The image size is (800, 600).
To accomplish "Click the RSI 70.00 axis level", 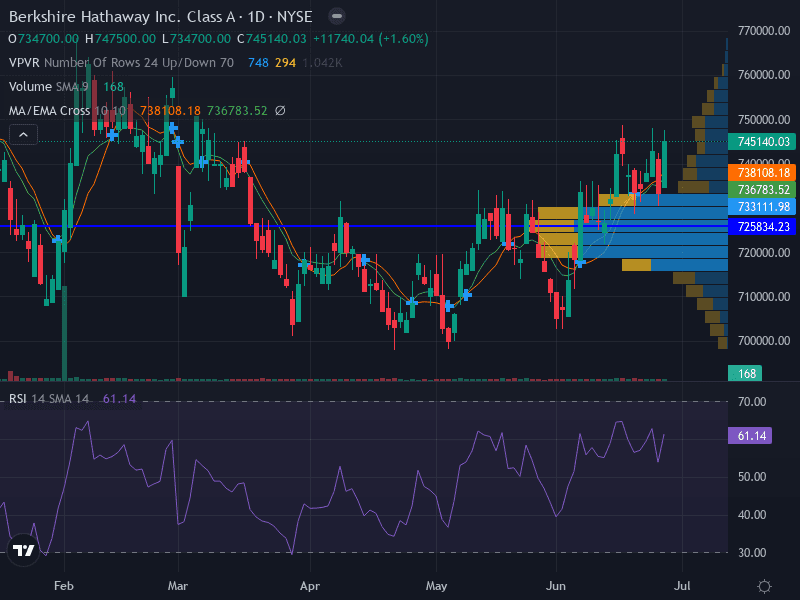I will coord(752,402).
